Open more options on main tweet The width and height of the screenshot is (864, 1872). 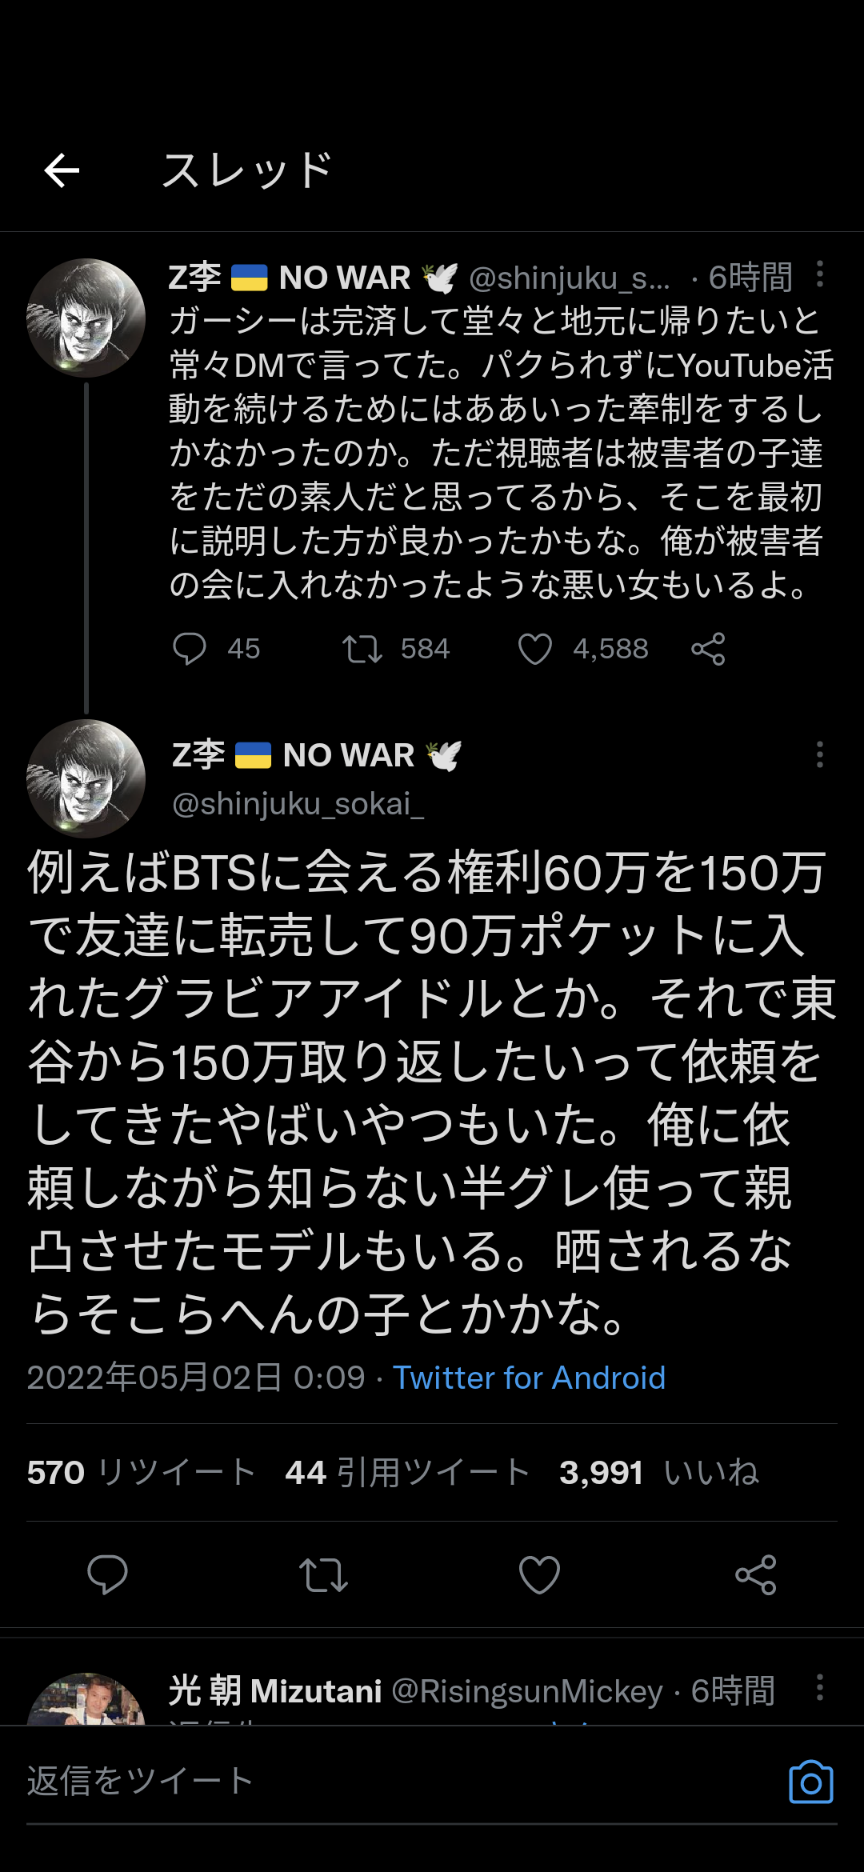(x=820, y=754)
